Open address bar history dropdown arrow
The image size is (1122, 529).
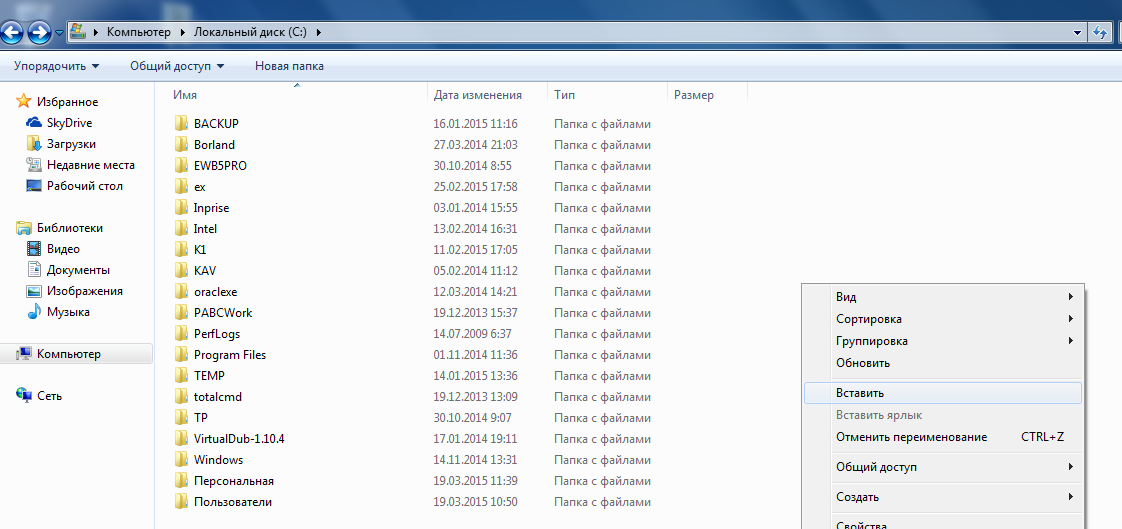[x=1078, y=32]
